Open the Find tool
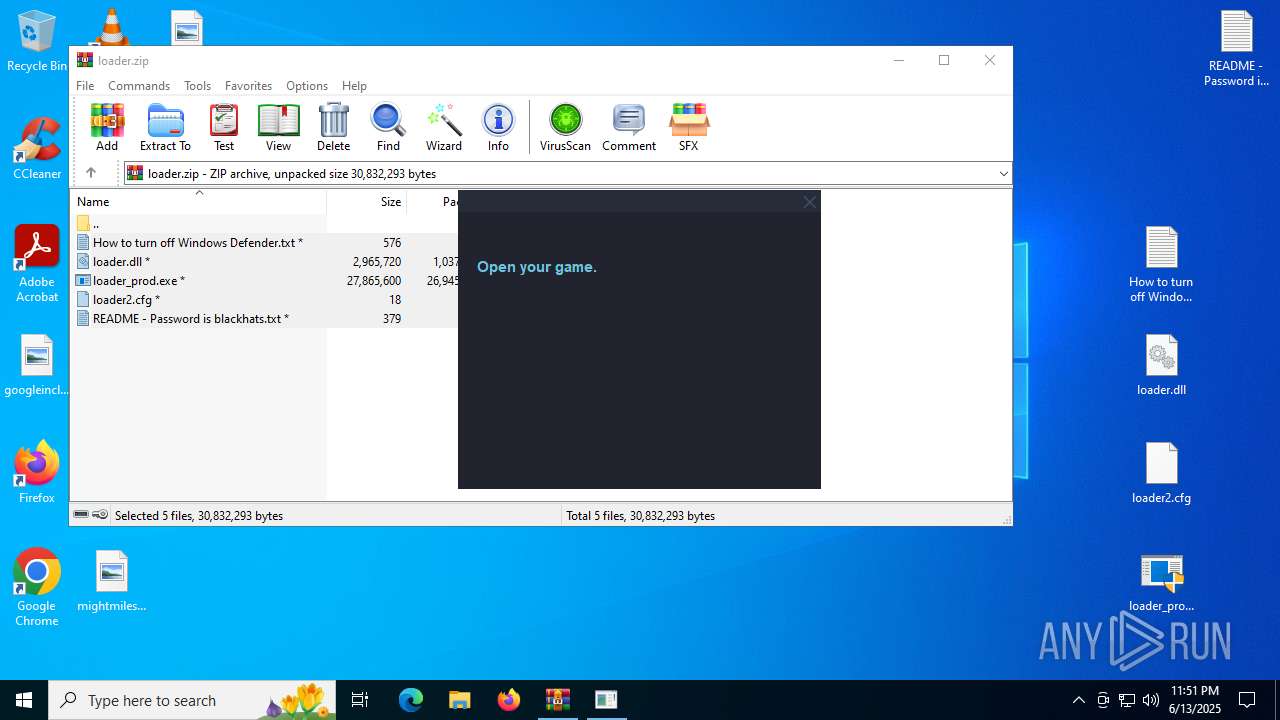This screenshot has width=1280, height=720. [388, 127]
